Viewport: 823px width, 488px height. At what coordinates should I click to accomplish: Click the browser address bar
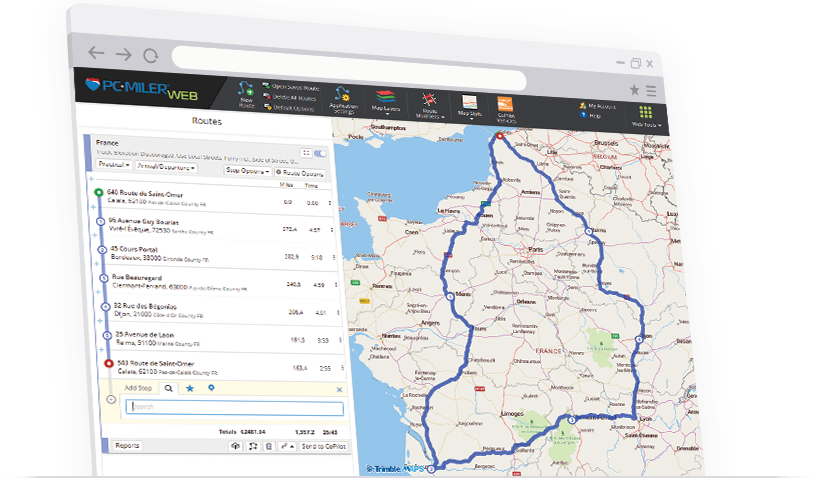349,68
